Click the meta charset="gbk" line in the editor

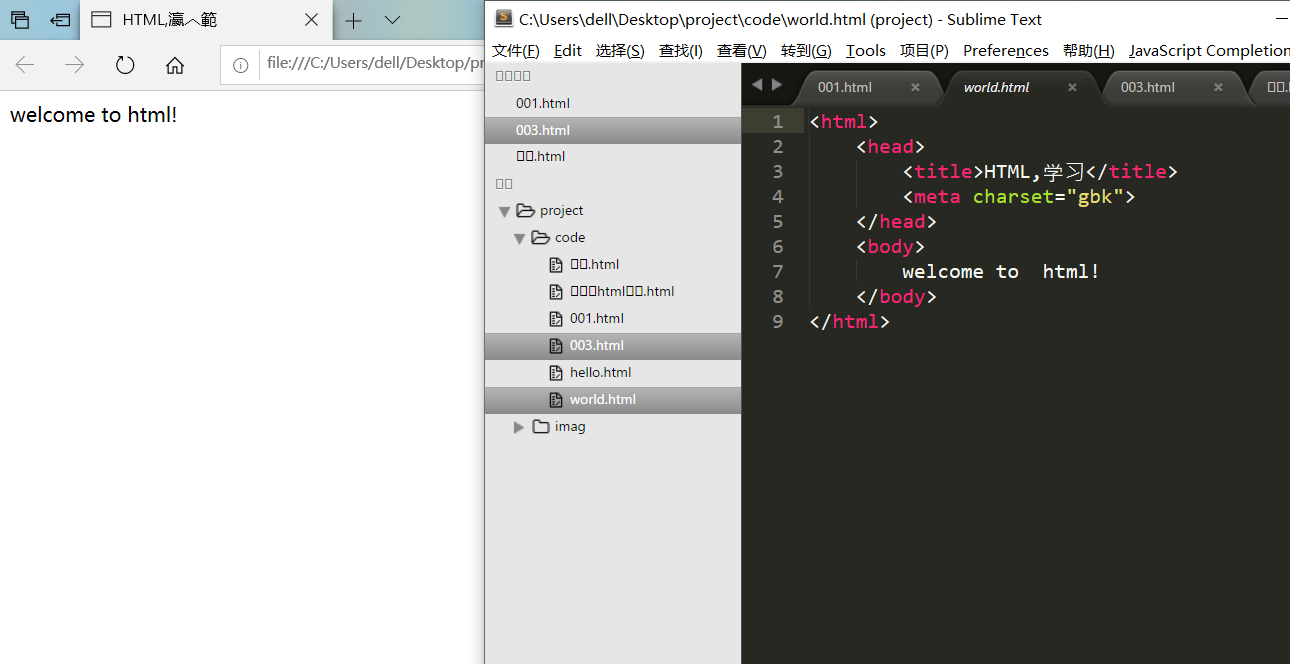[x=1018, y=197]
